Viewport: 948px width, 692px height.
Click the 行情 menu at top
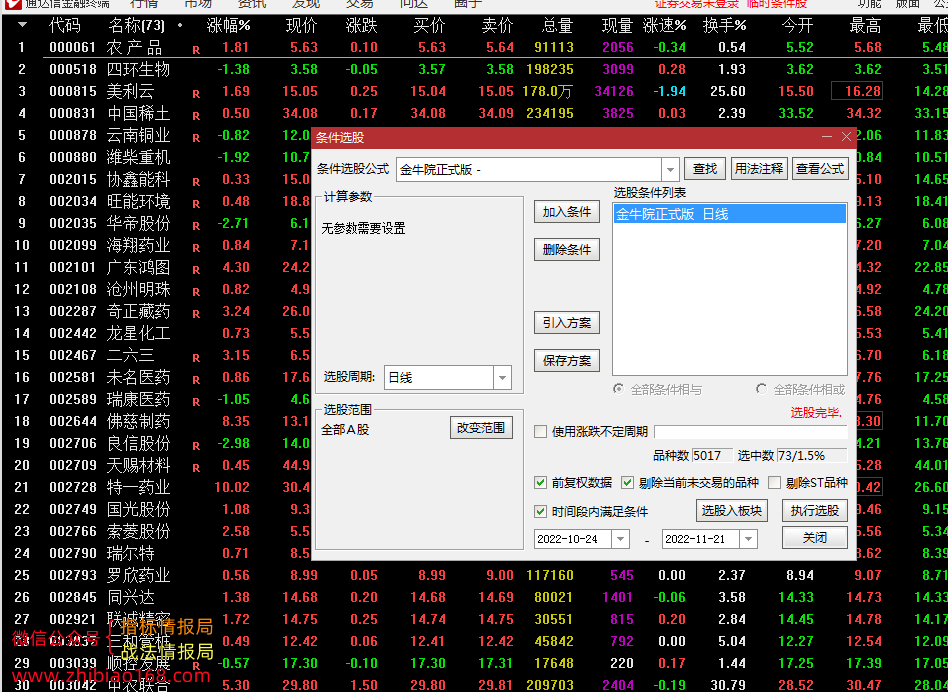[x=144, y=4]
